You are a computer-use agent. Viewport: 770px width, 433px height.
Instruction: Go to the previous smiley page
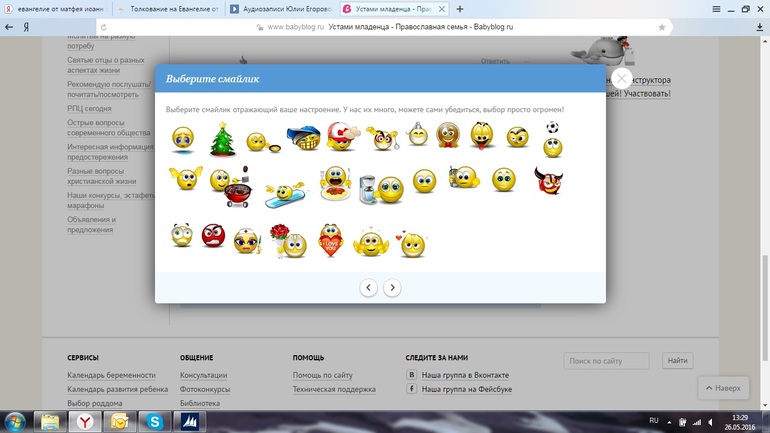368,288
